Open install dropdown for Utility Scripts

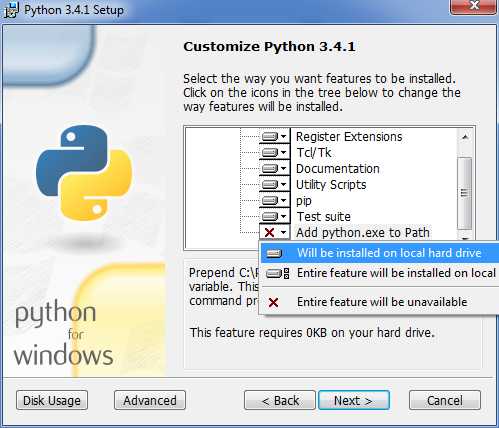tap(275, 184)
